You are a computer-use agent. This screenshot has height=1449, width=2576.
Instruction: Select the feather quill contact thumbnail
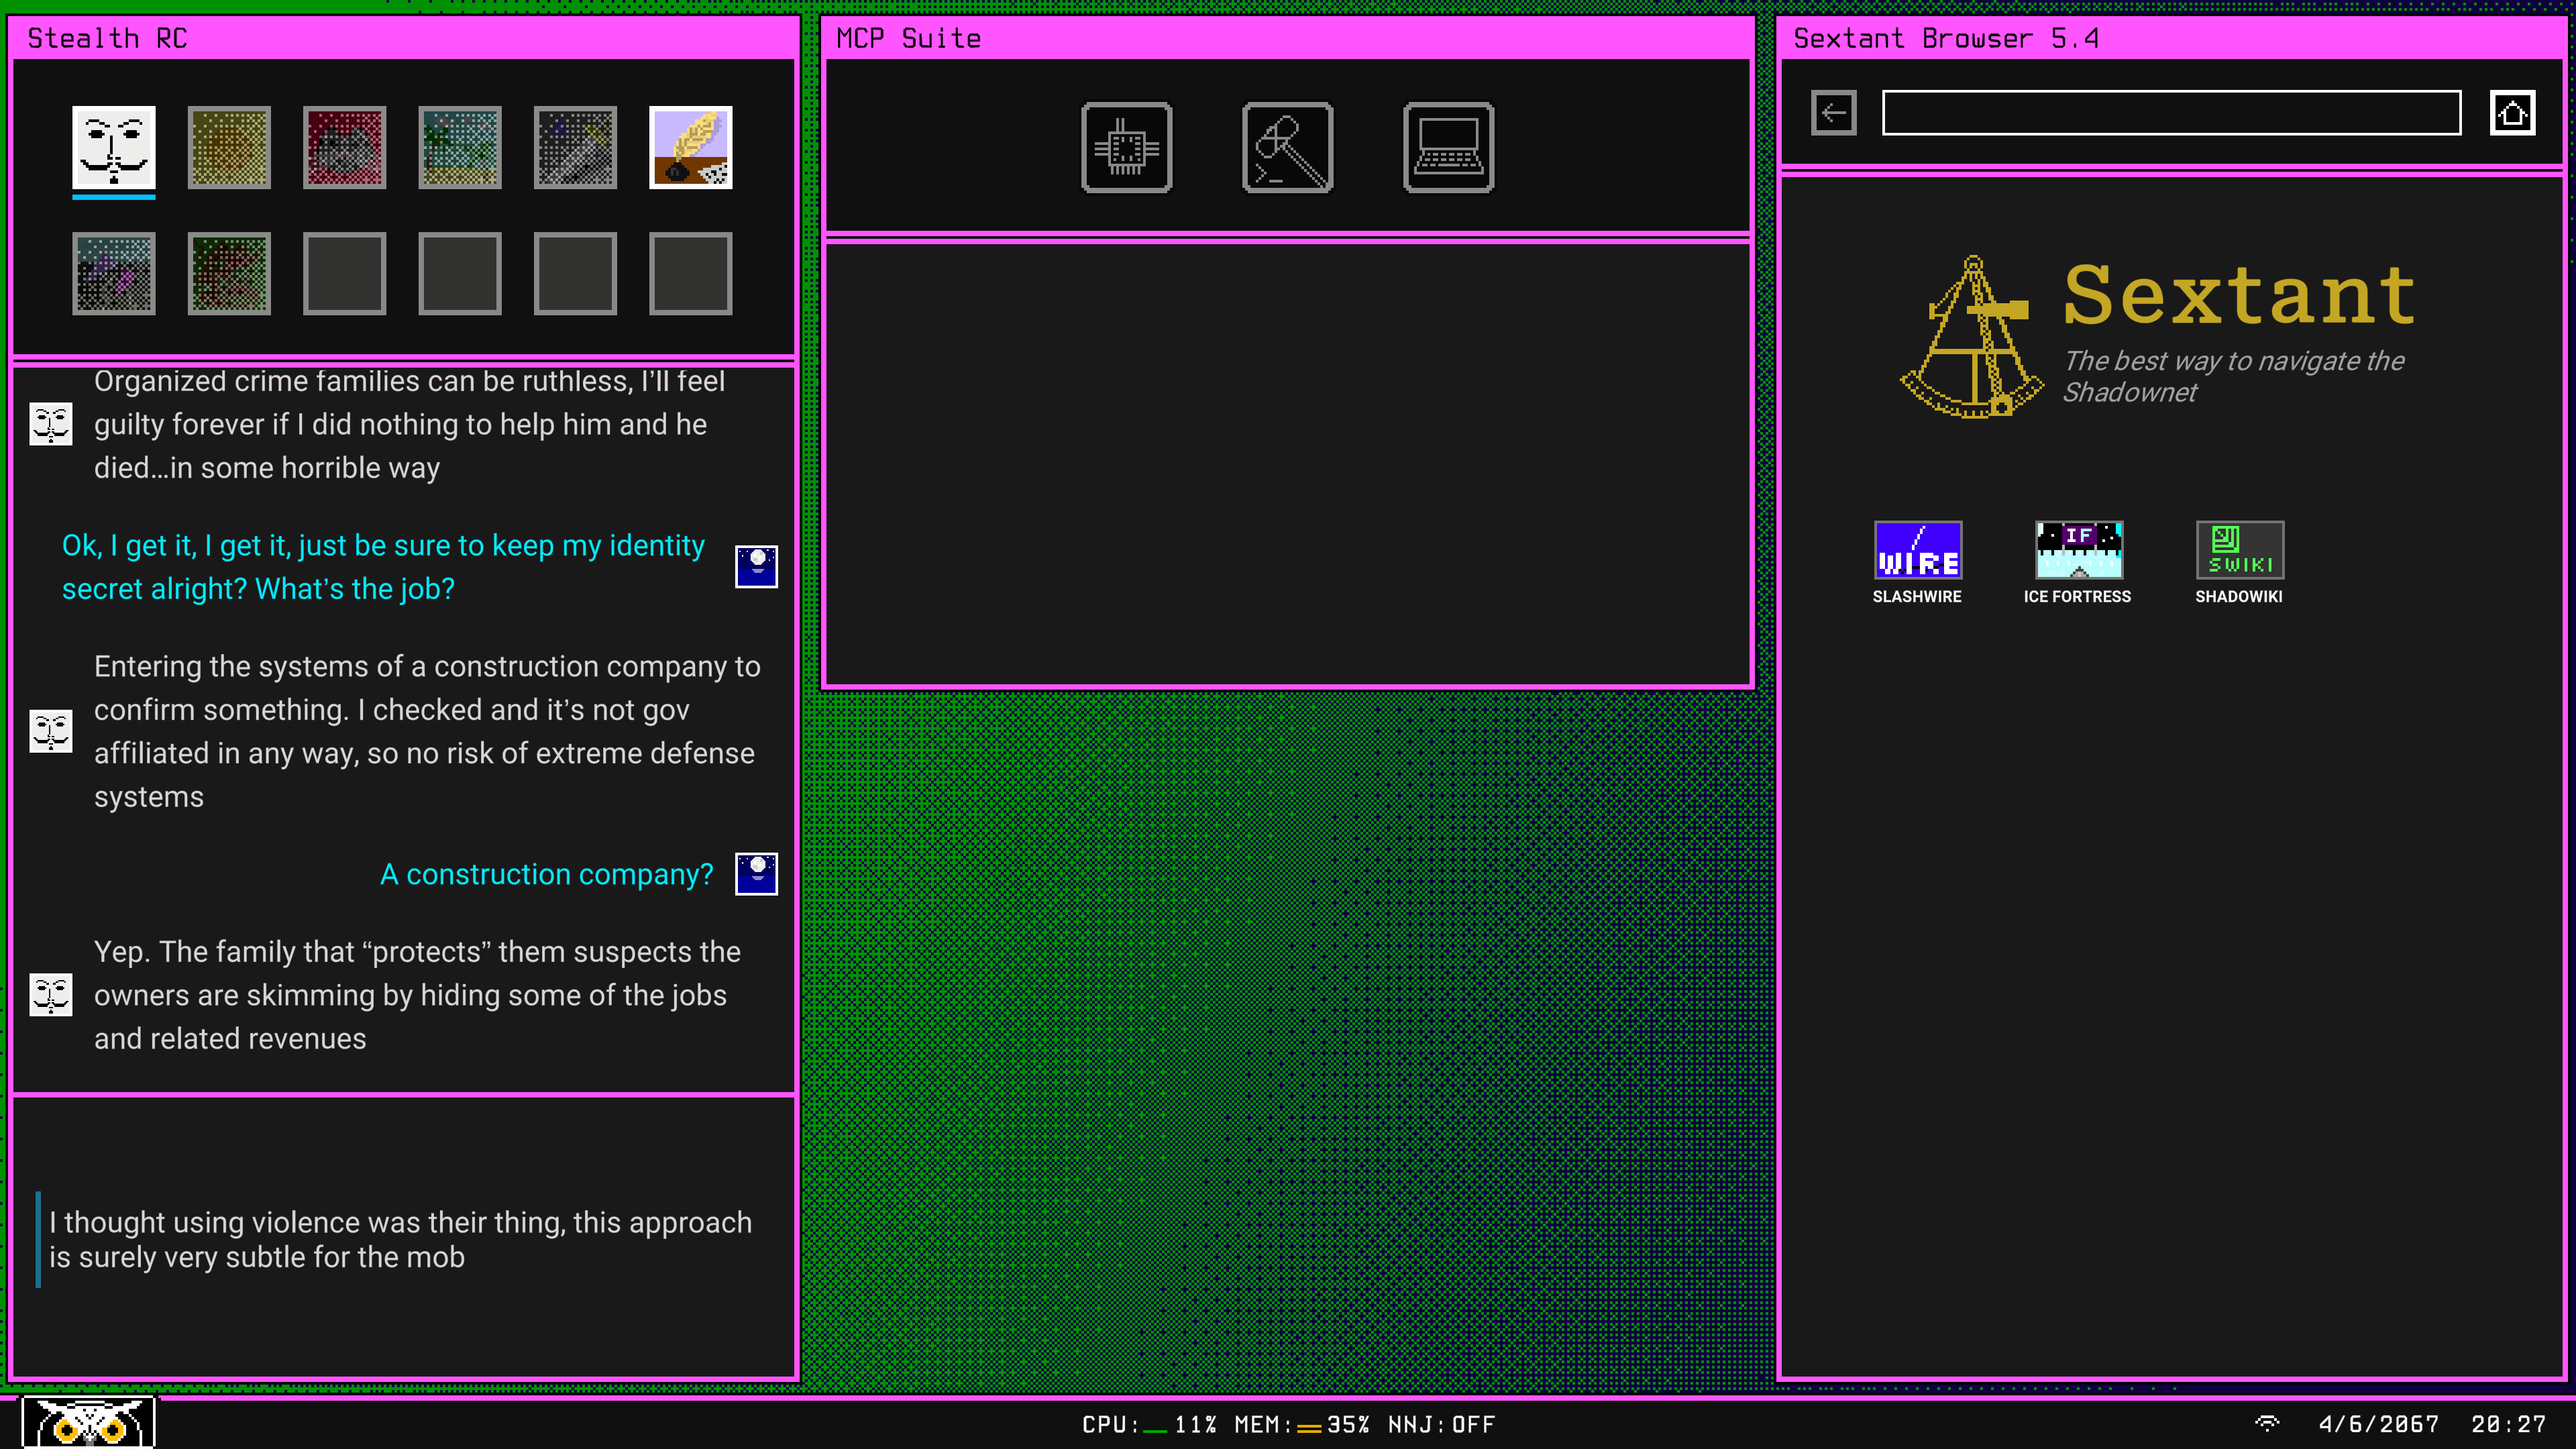pos(690,148)
